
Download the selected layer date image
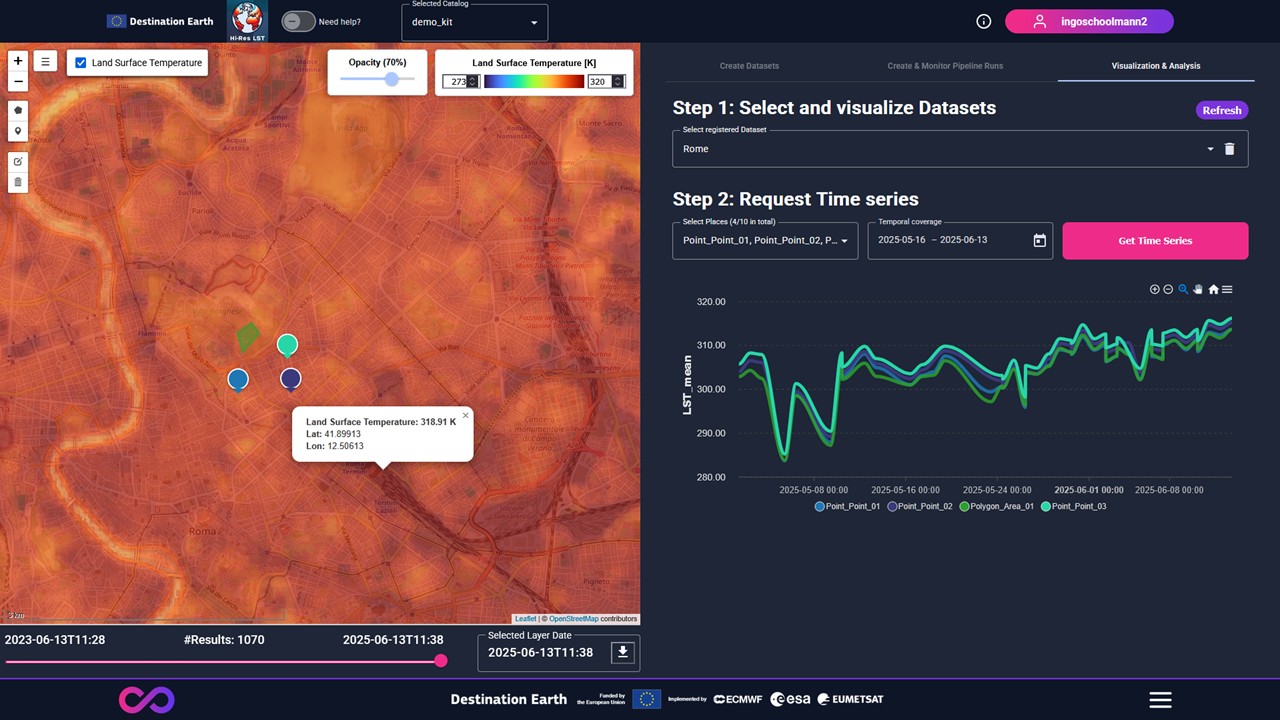[623, 653]
